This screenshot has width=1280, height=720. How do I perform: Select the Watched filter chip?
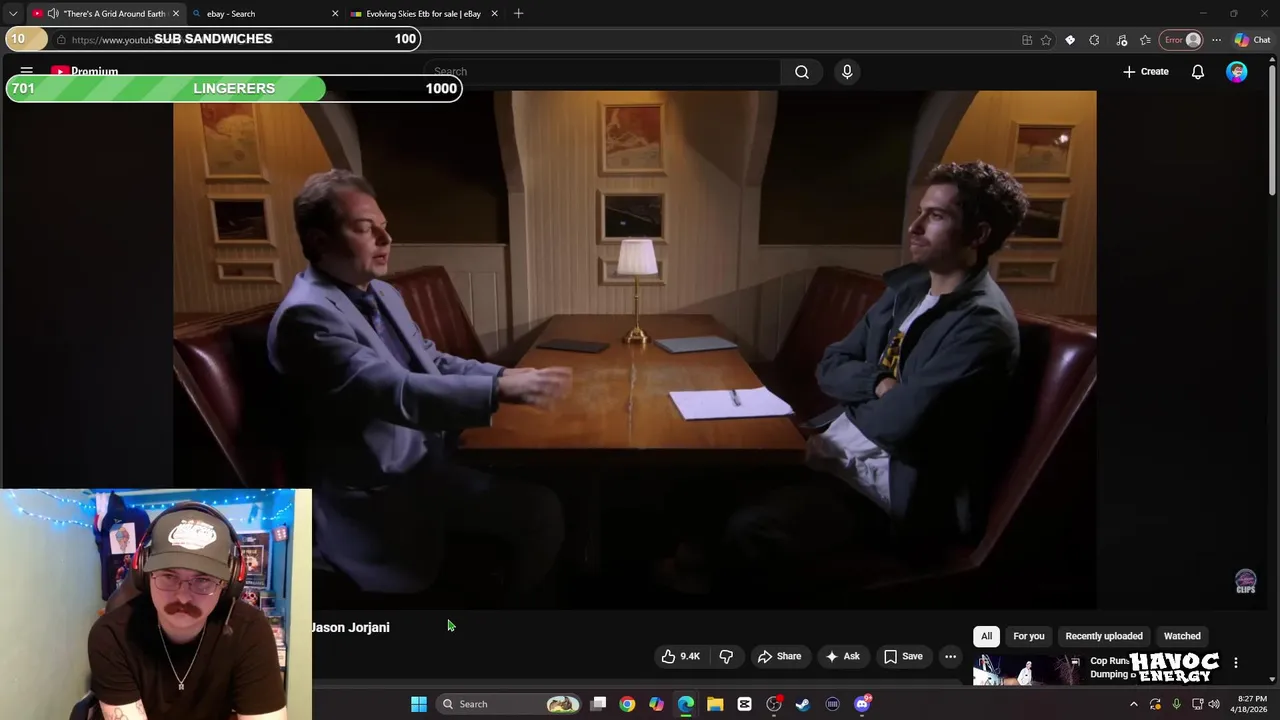1182,636
